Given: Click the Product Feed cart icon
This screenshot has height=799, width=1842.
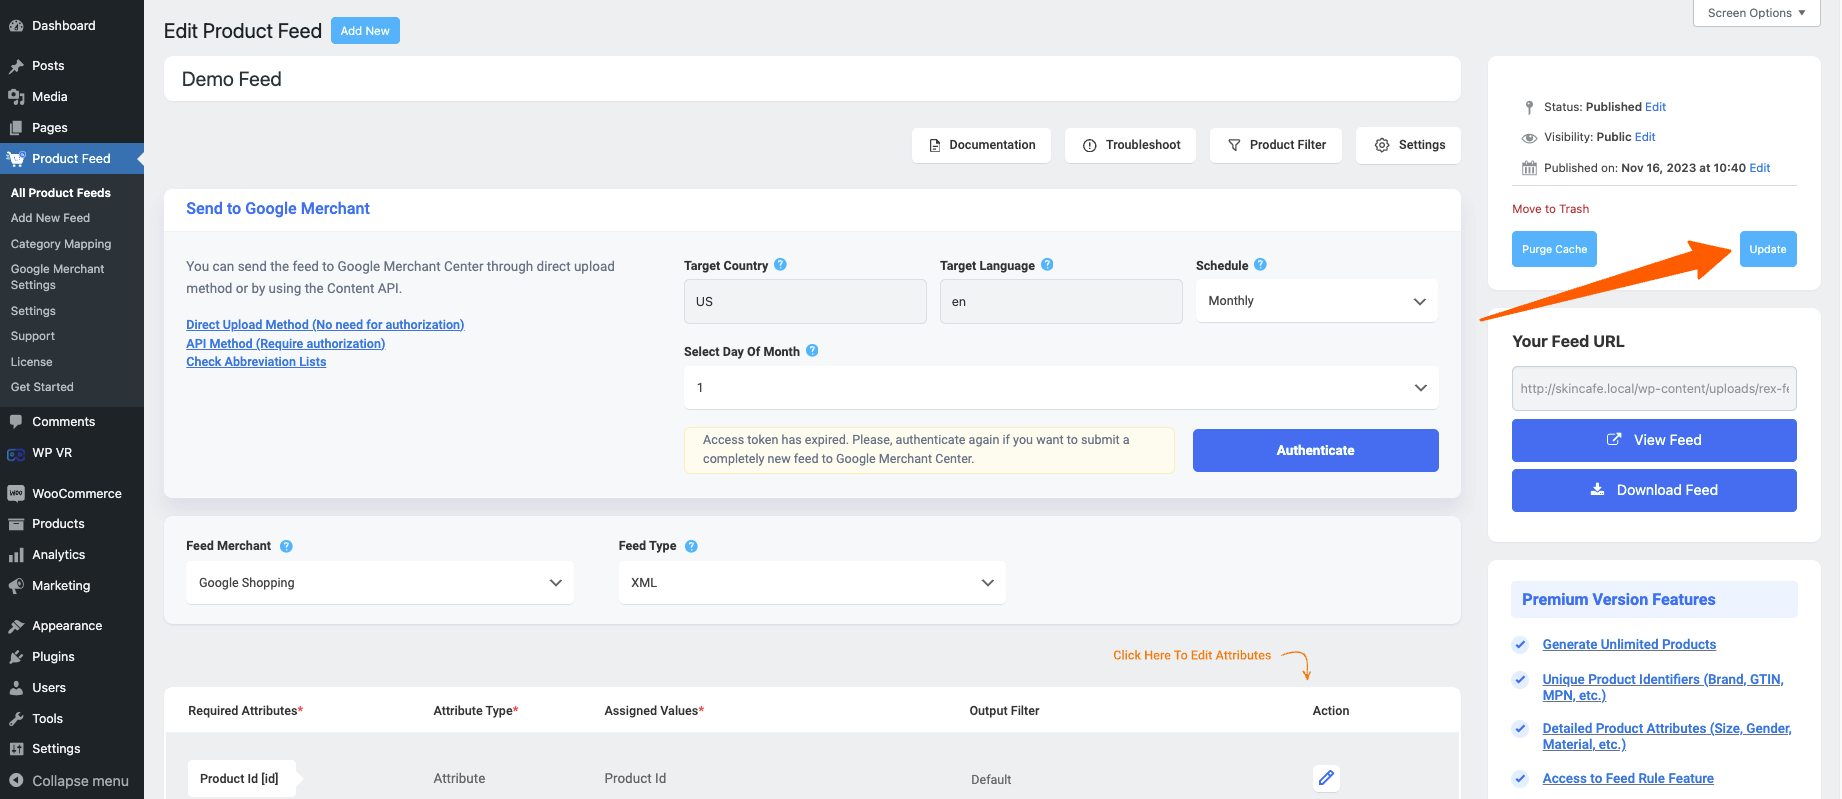Looking at the screenshot, I should pyautogui.click(x=16, y=159).
